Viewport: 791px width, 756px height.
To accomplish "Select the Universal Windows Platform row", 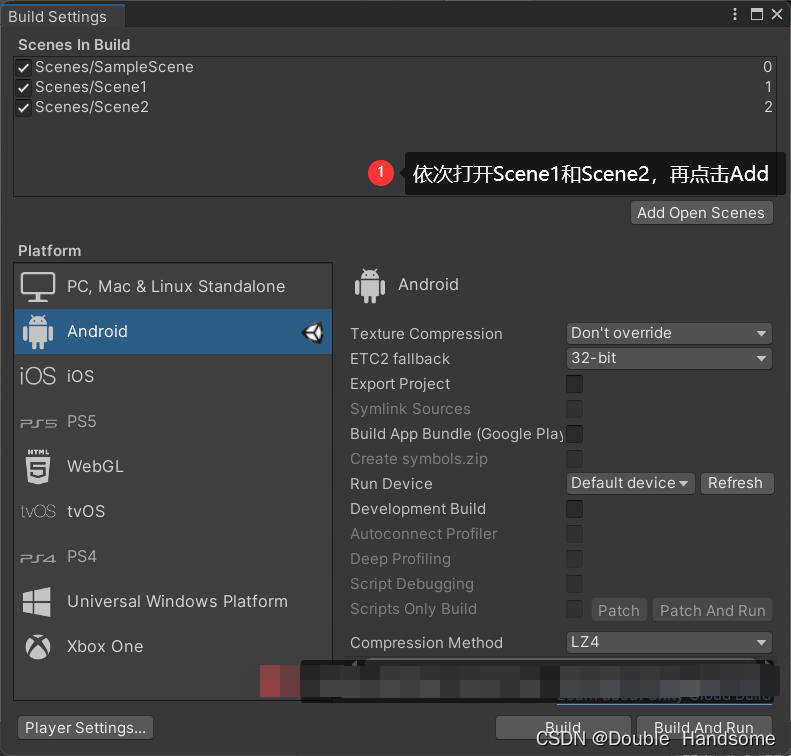I will 173,601.
